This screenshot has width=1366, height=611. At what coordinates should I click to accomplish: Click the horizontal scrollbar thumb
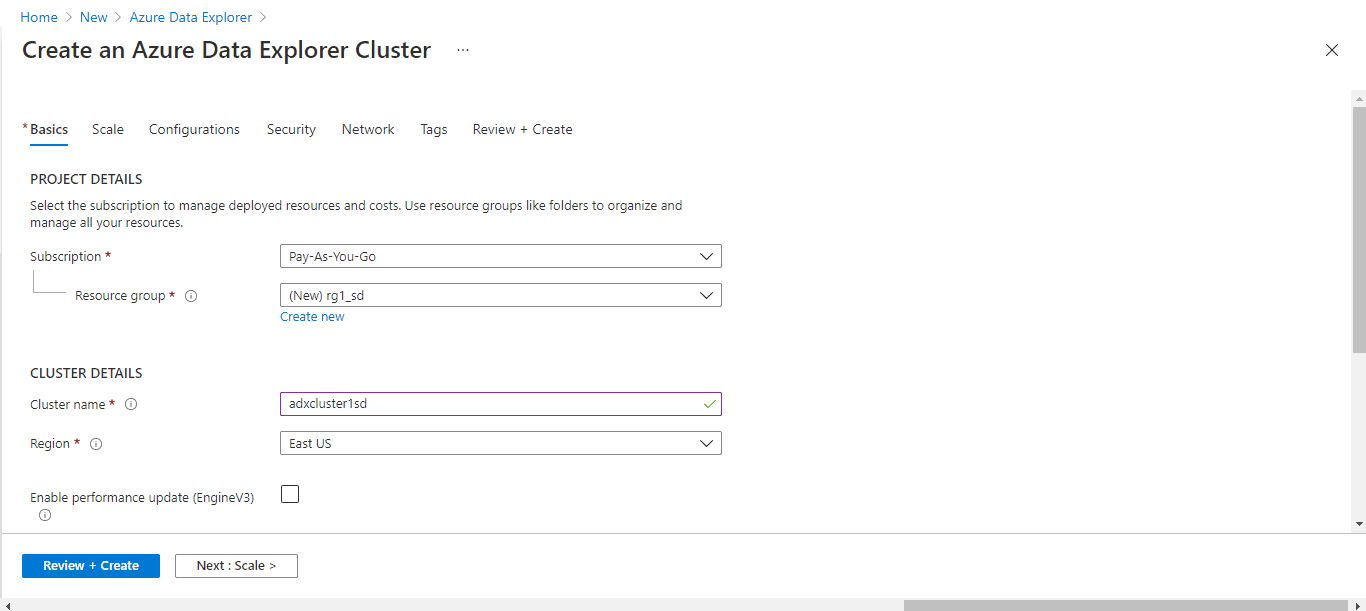[x=1124, y=605]
